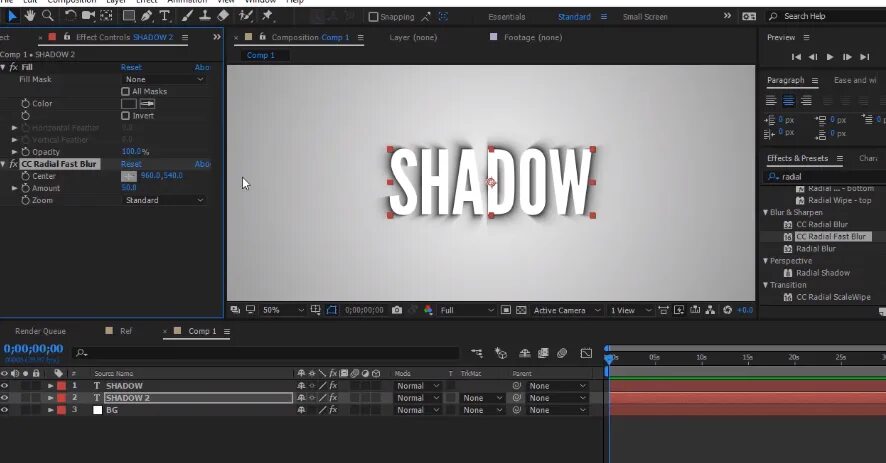
Task: Select the Pen tool
Action: pos(147,16)
